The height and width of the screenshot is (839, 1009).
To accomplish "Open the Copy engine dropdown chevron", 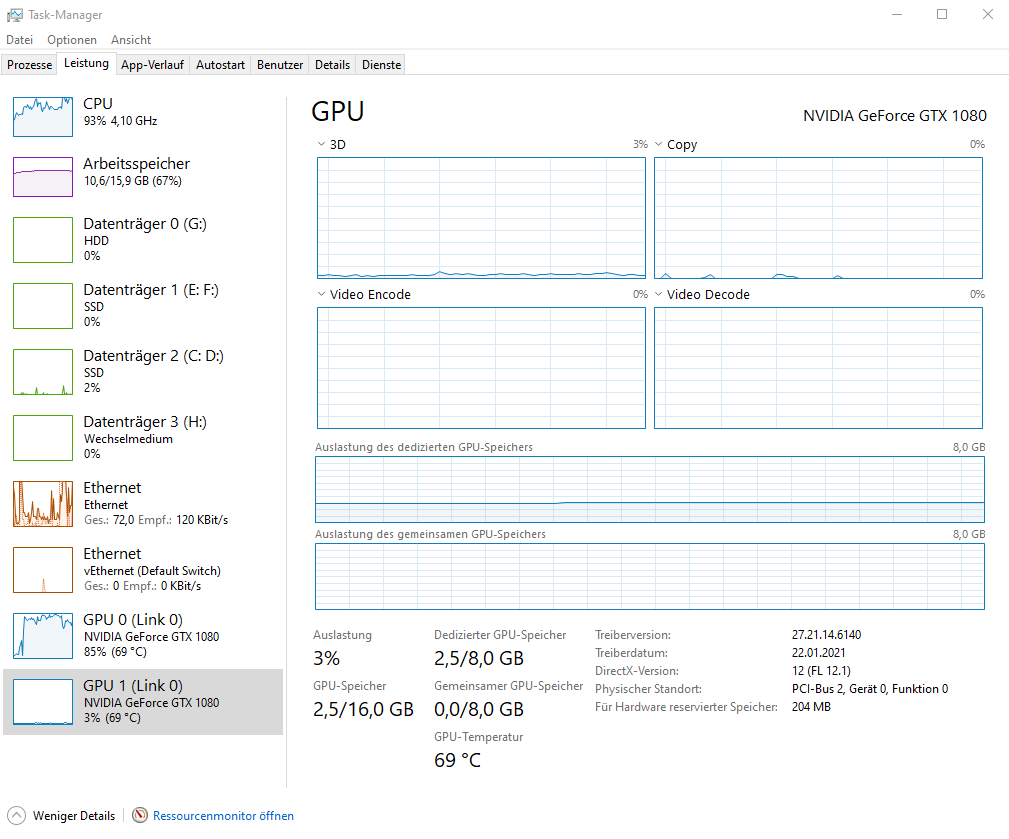I will coord(658,144).
